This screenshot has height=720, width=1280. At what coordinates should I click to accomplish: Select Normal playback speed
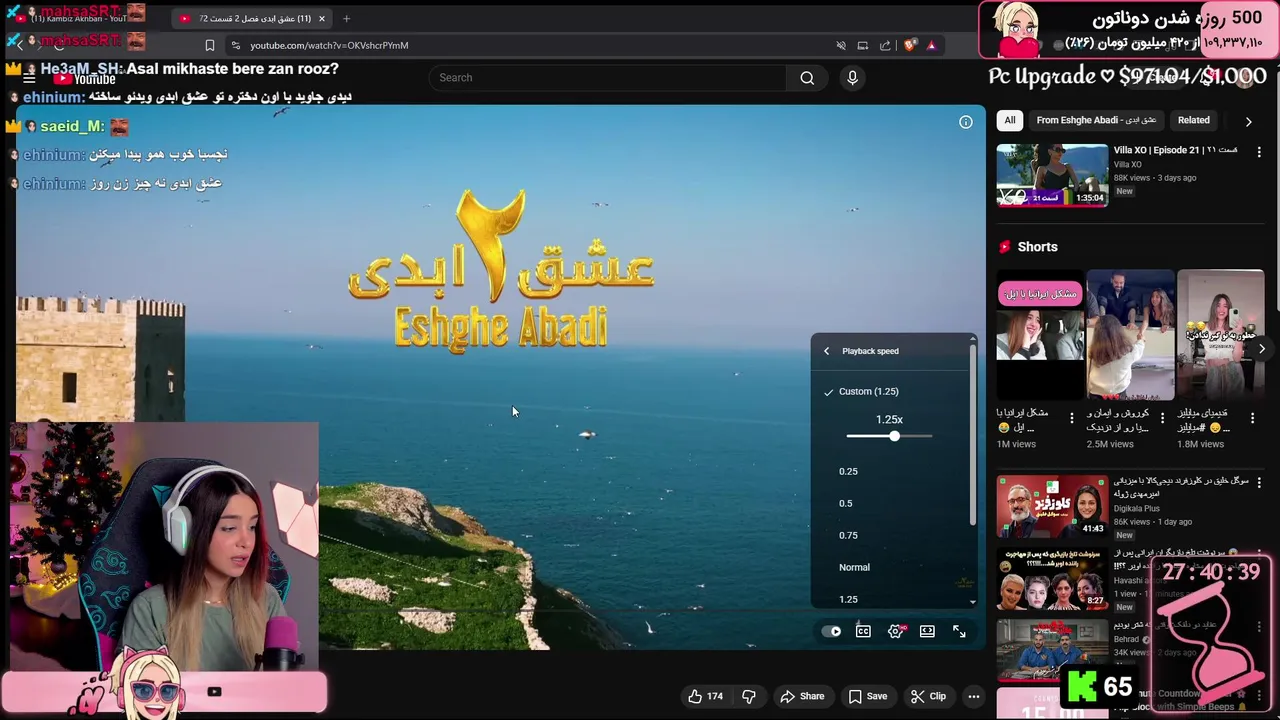pyautogui.click(x=890, y=567)
